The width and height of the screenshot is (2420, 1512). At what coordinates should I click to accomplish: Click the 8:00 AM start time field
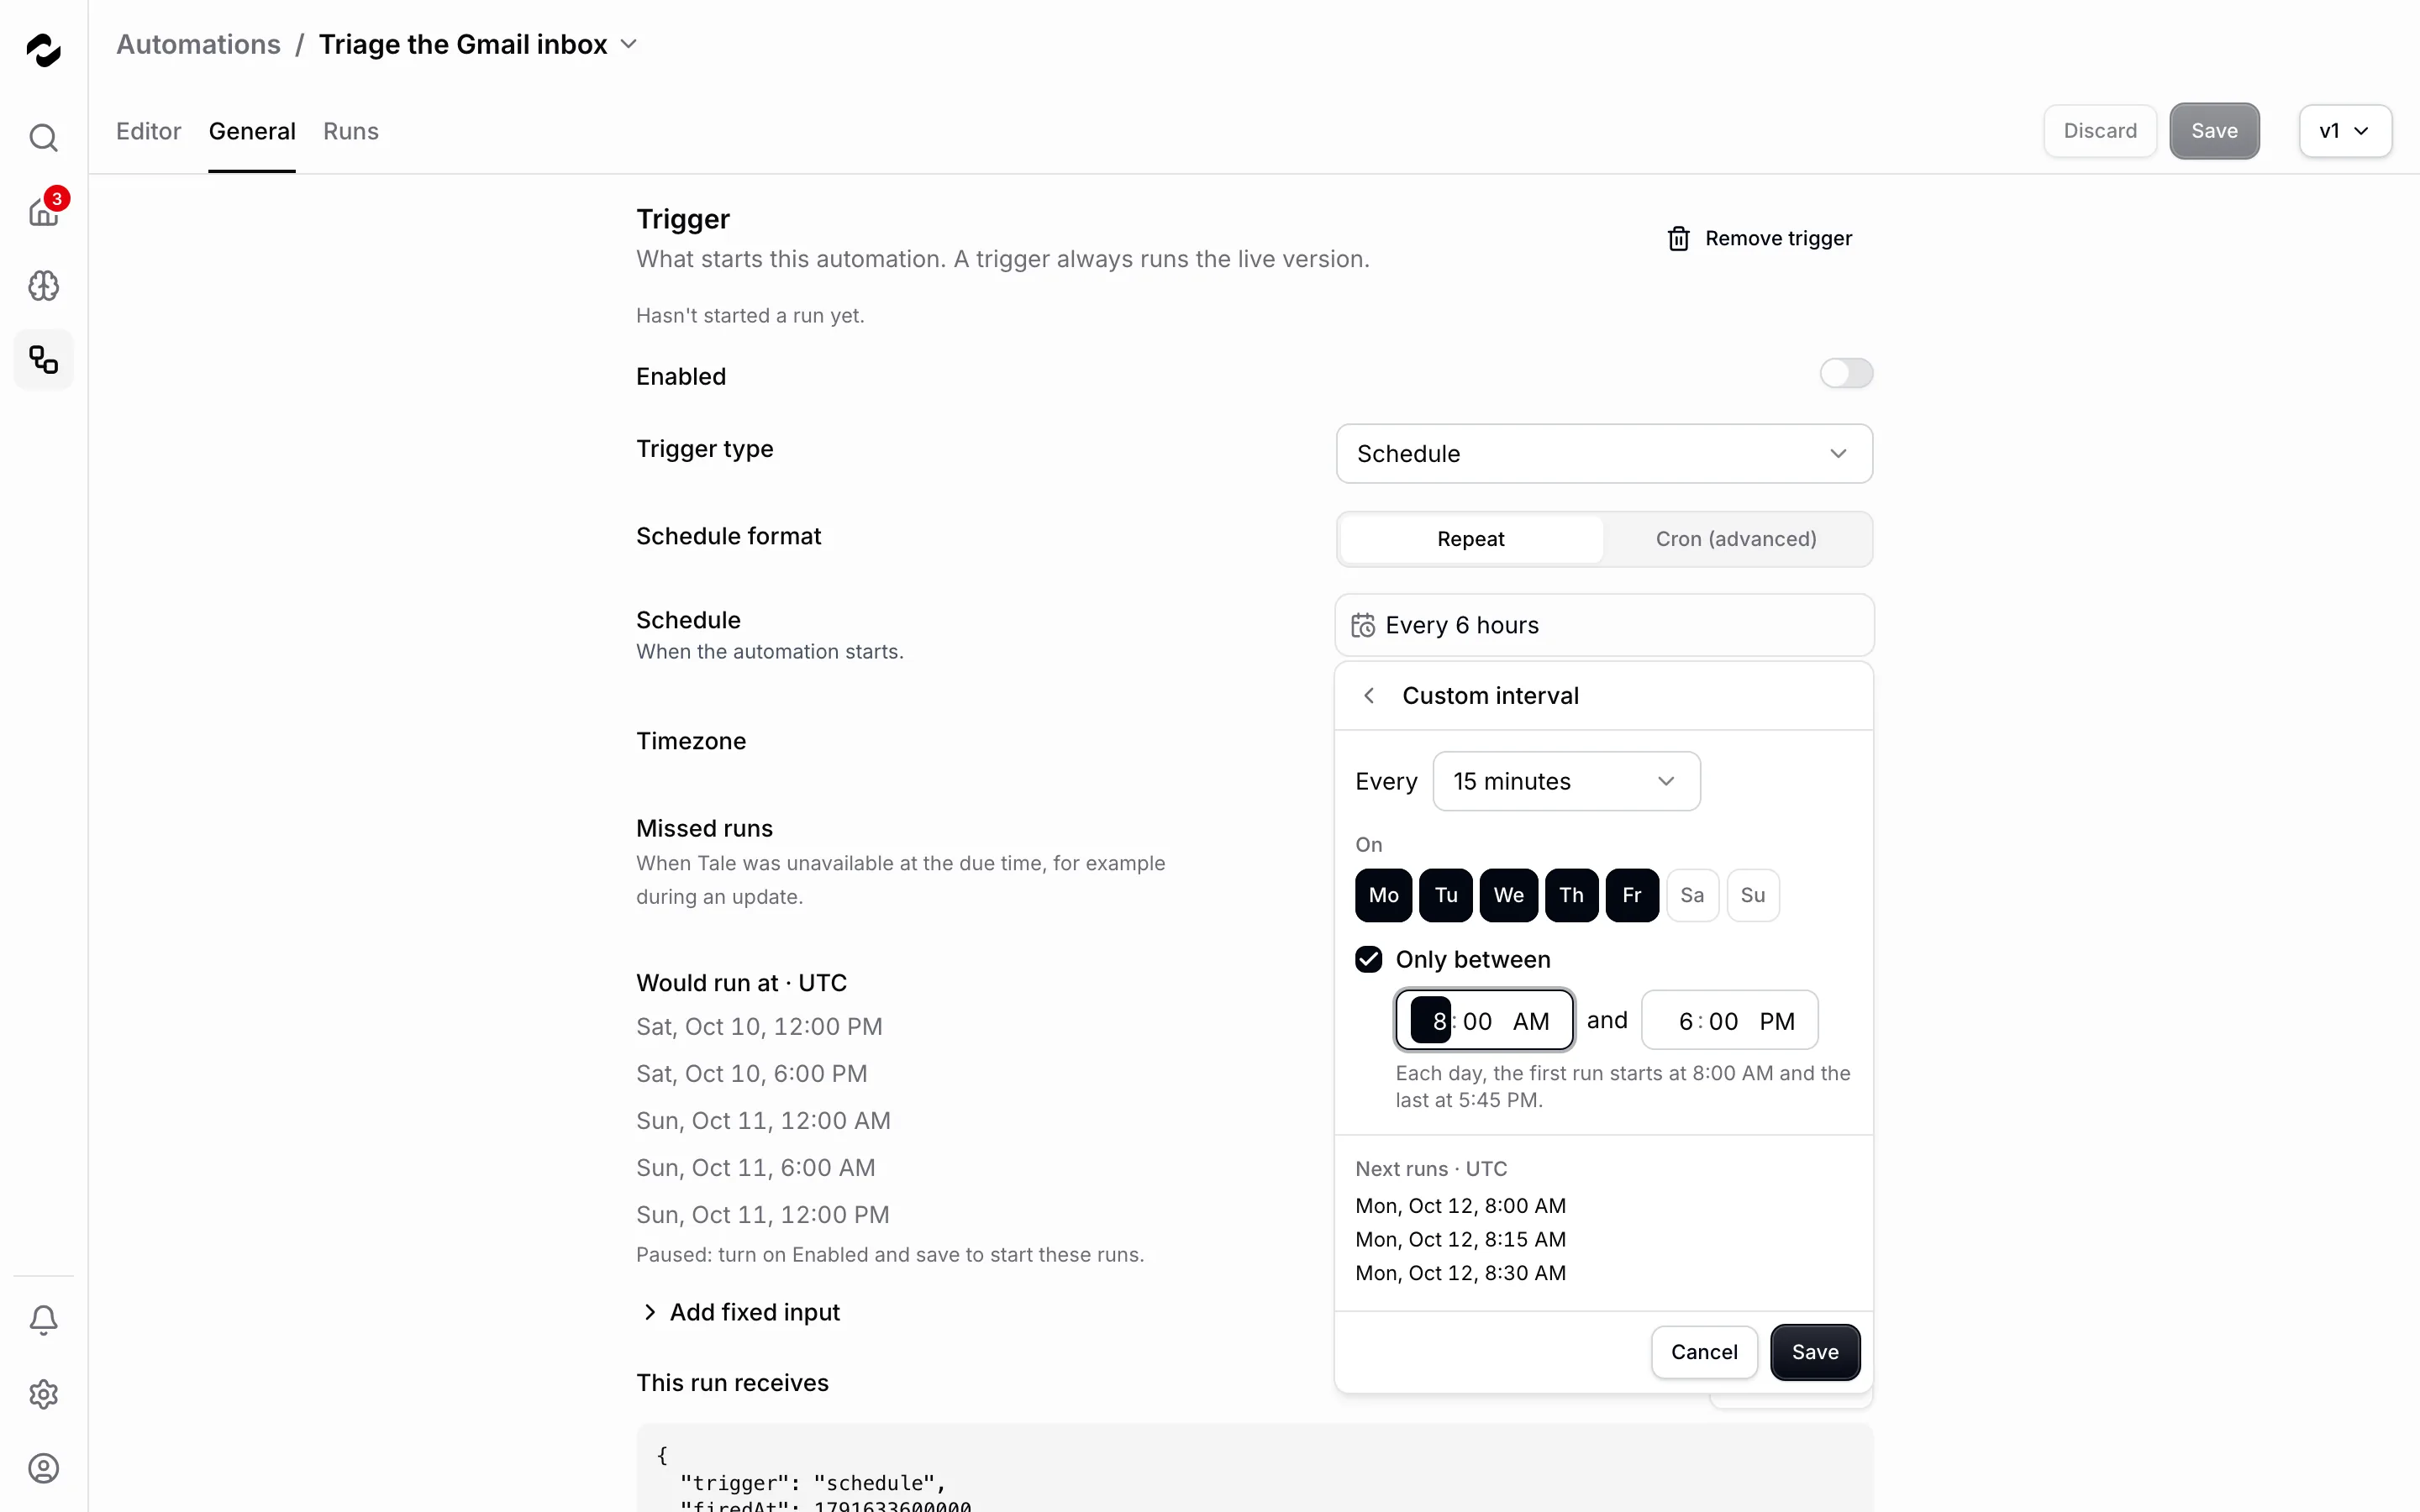[1484, 1020]
